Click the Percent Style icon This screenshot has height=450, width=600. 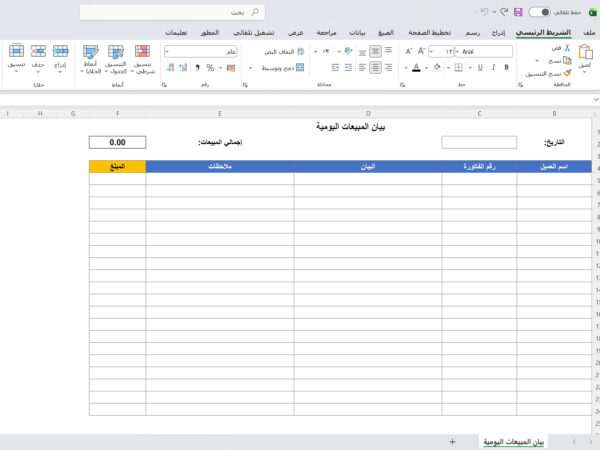(x=211, y=68)
